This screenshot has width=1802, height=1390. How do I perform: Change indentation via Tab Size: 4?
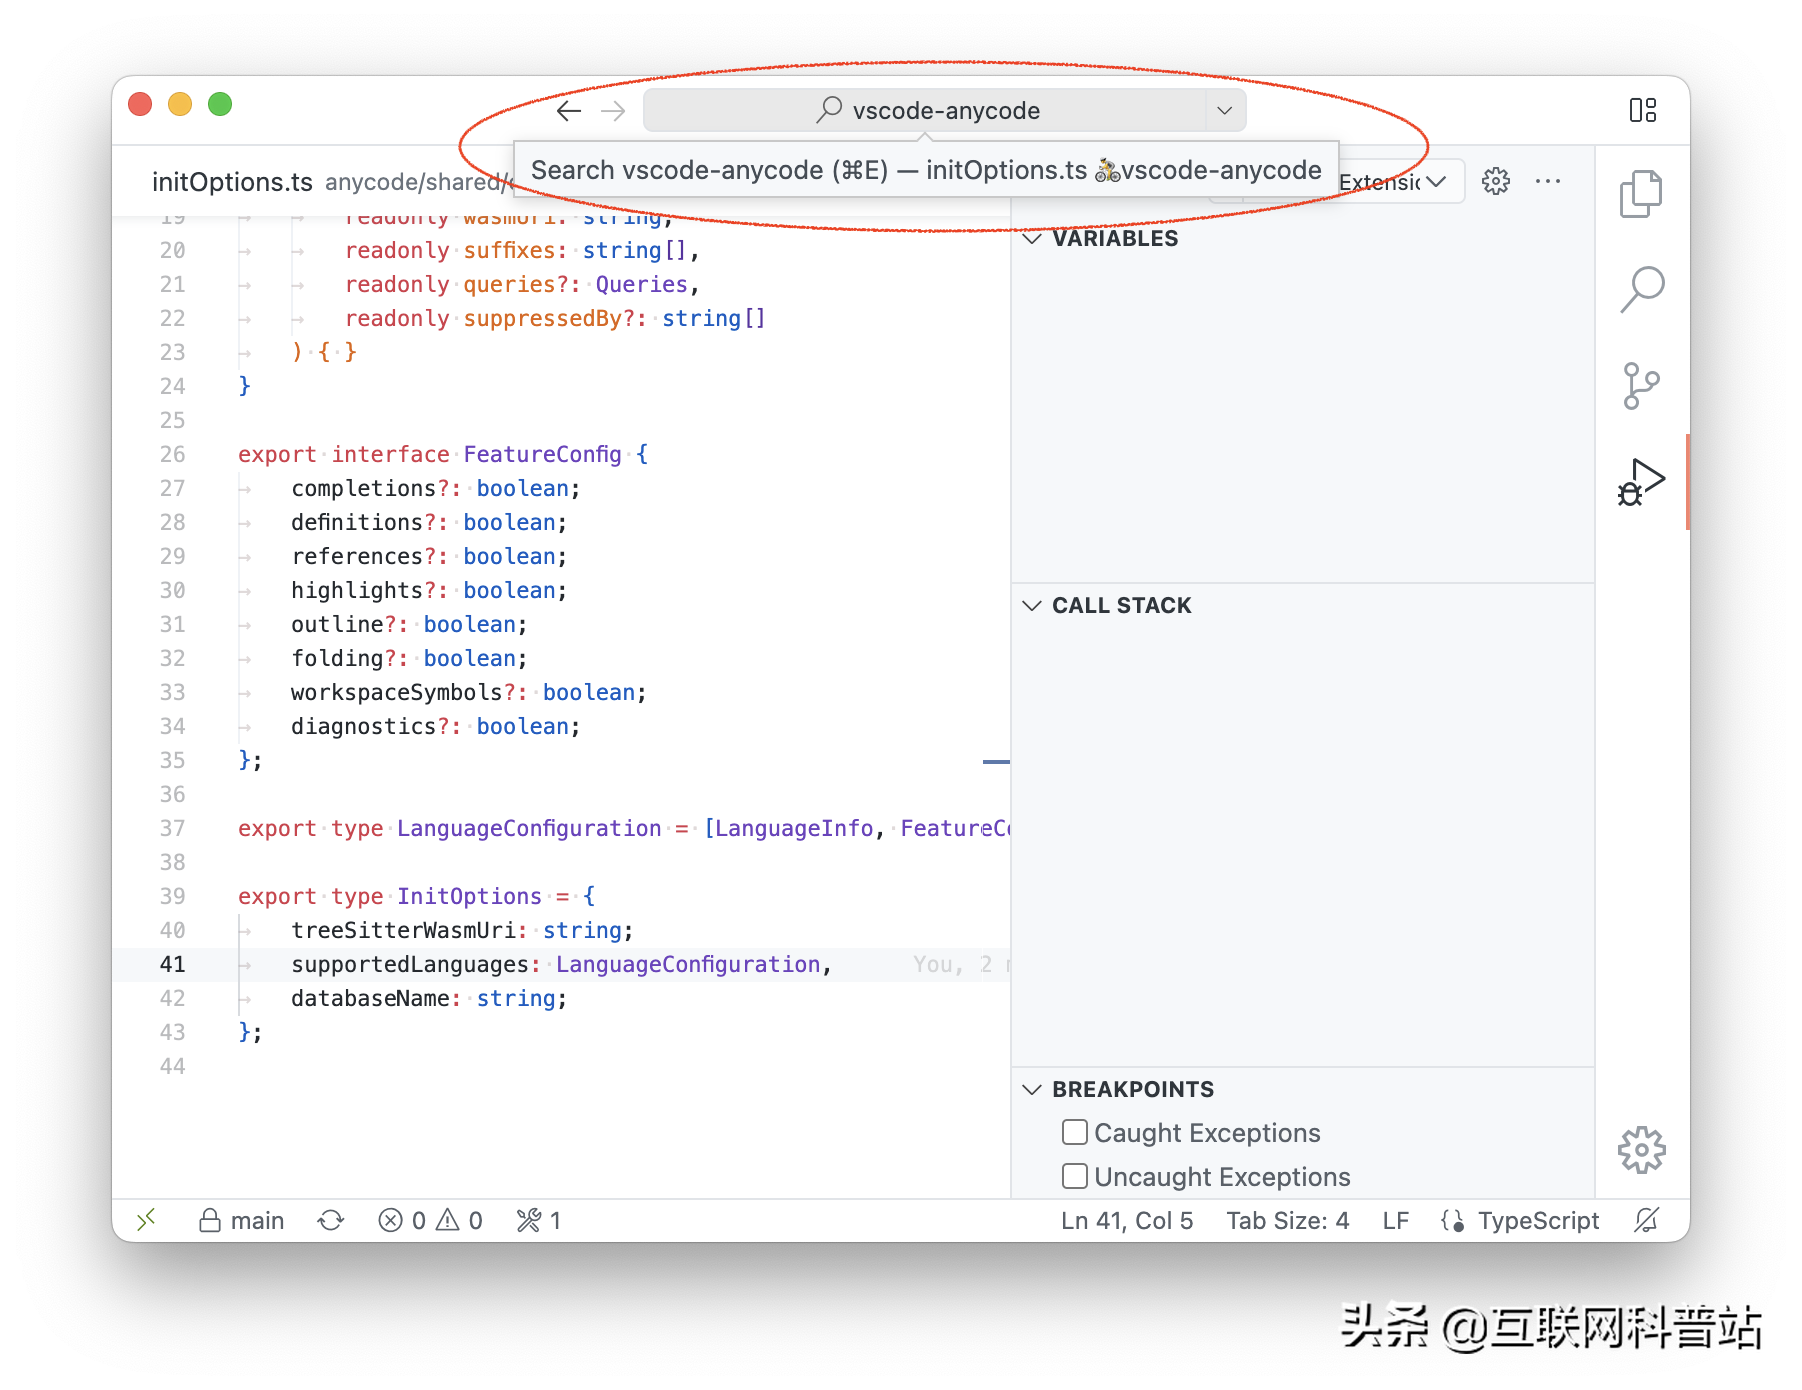[x=1288, y=1220]
